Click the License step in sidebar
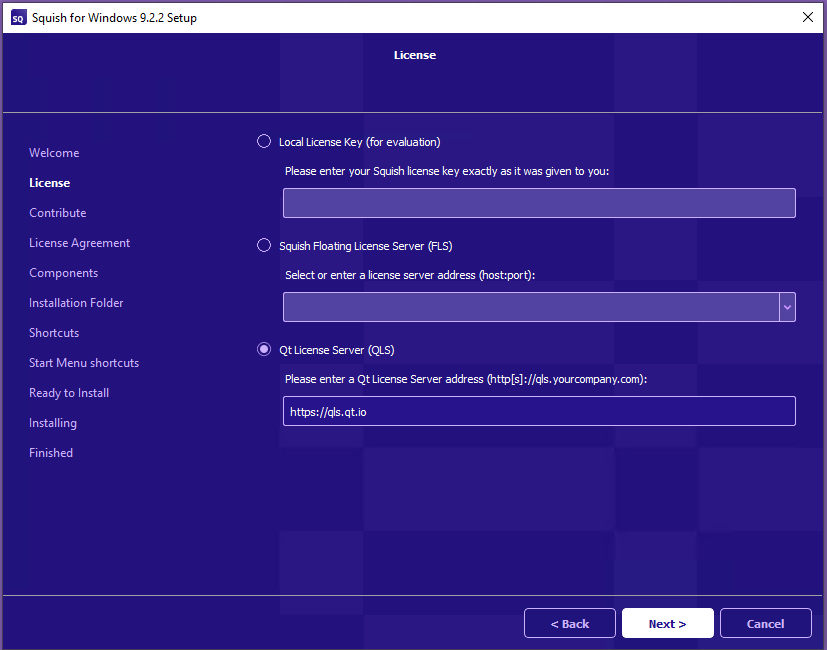The image size is (827, 650). [x=50, y=183]
